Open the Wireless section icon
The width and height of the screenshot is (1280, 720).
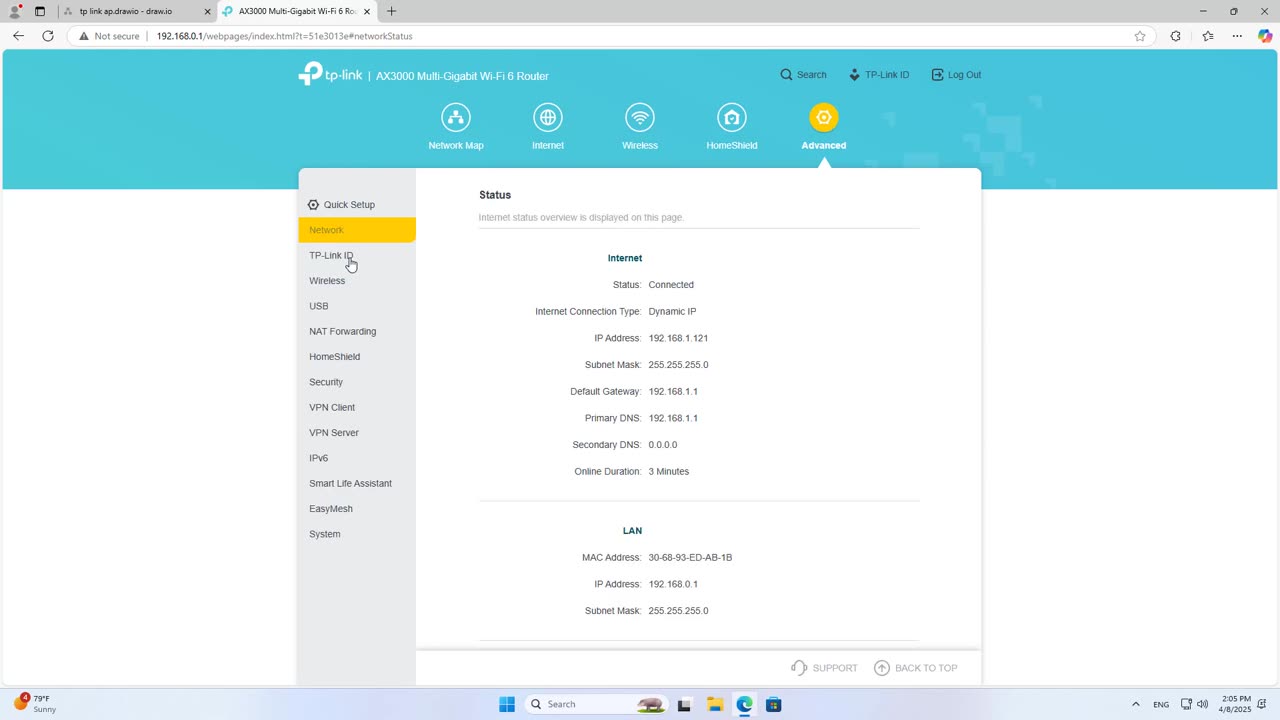(x=640, y=118)
